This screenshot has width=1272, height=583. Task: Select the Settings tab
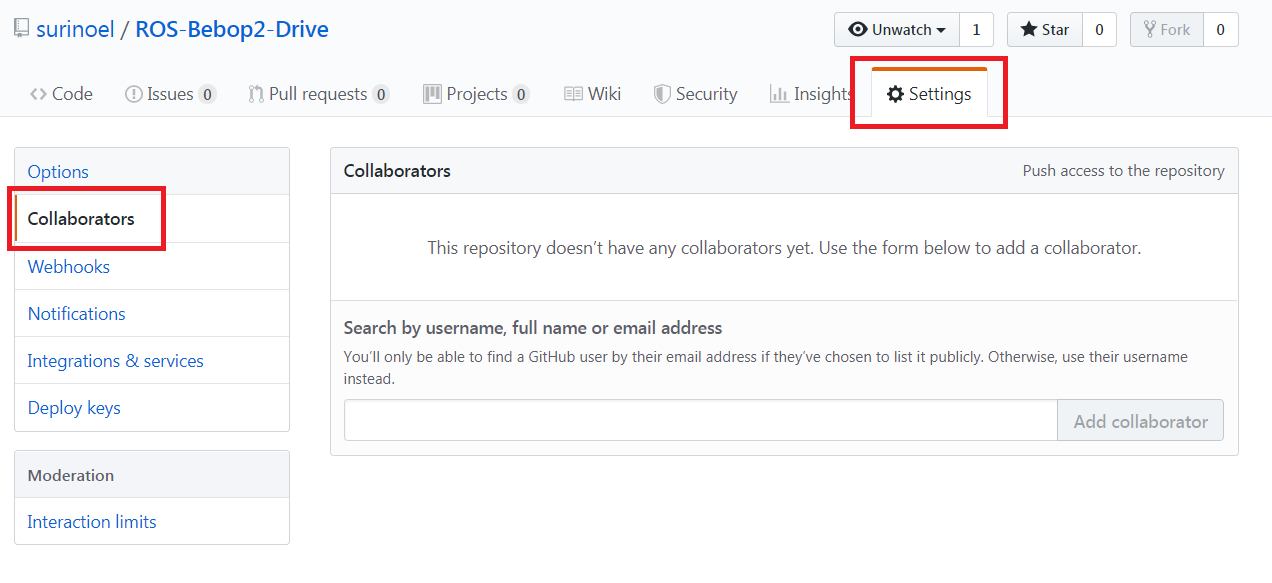coord(929,94)
